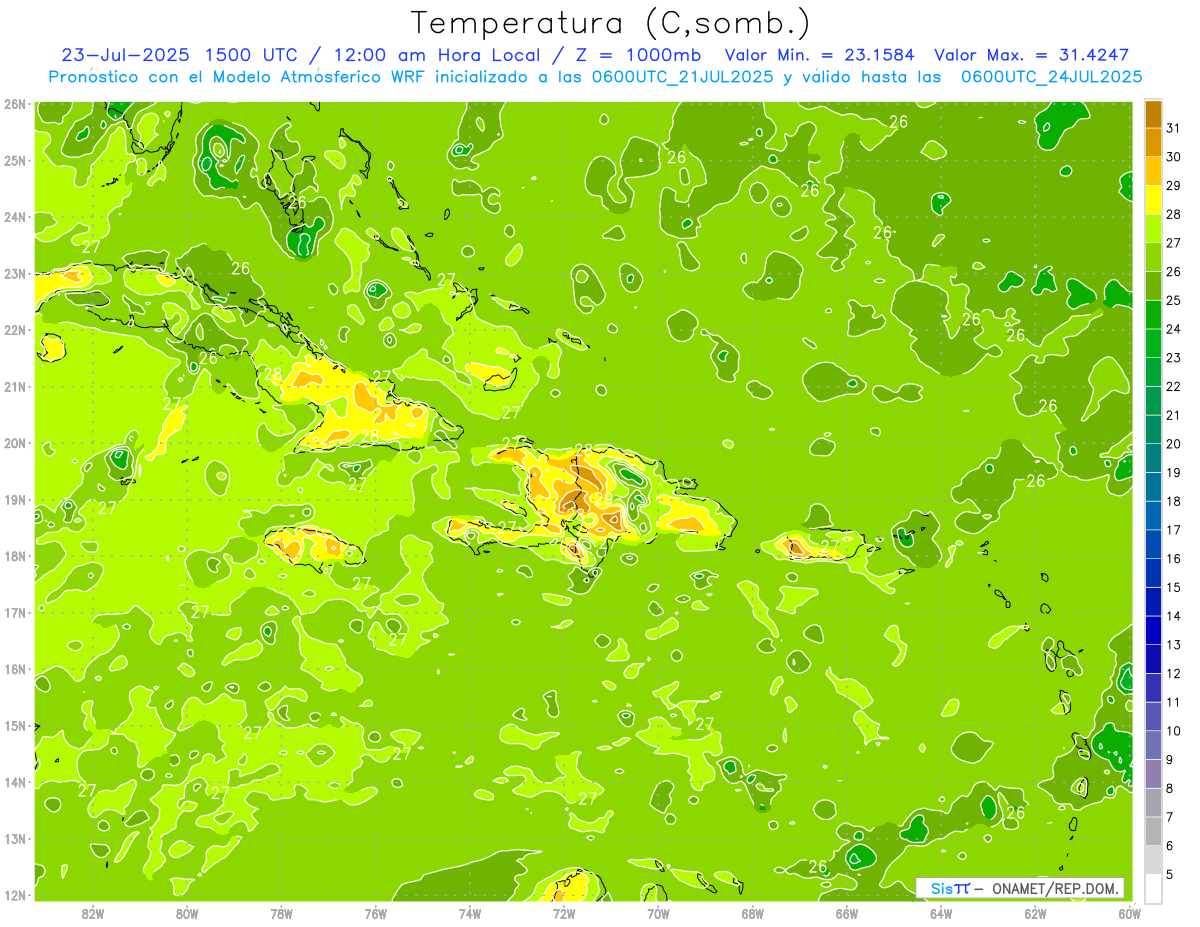Image resolution: width=1200 pixels, height=927 pixels.
Task: Click the '24N' latitude axis label
Action: tap(14, 217)
